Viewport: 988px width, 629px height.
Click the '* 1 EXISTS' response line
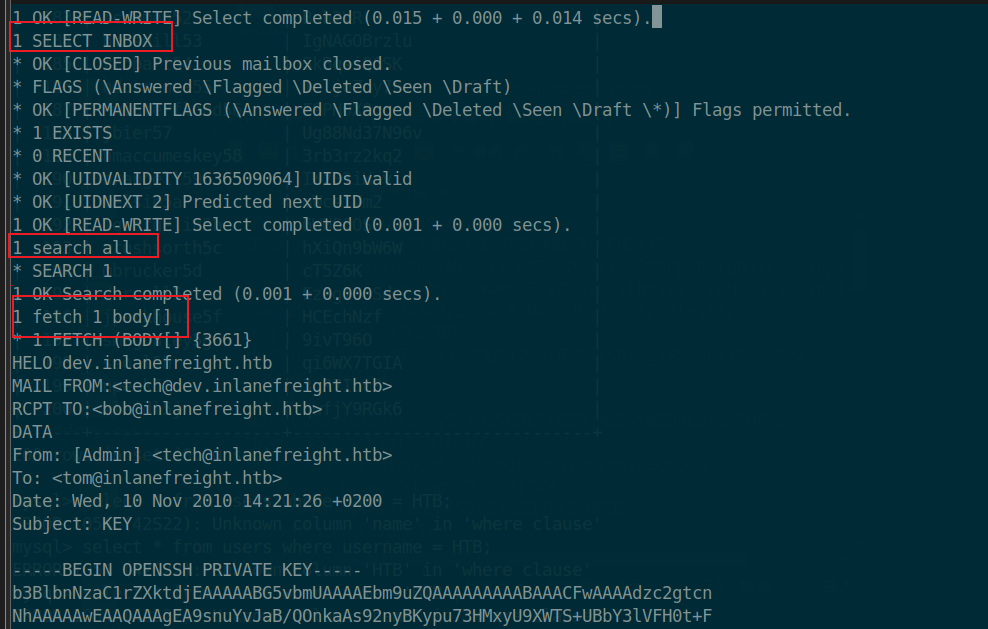[62, 133]
